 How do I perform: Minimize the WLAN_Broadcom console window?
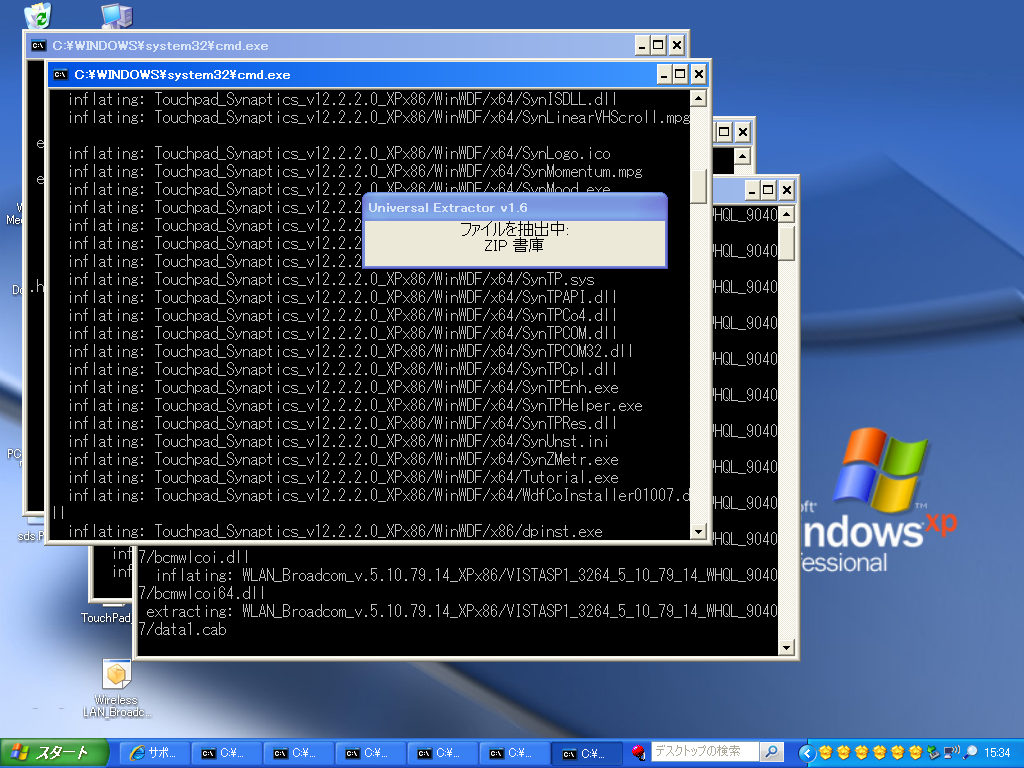(751, 190)
